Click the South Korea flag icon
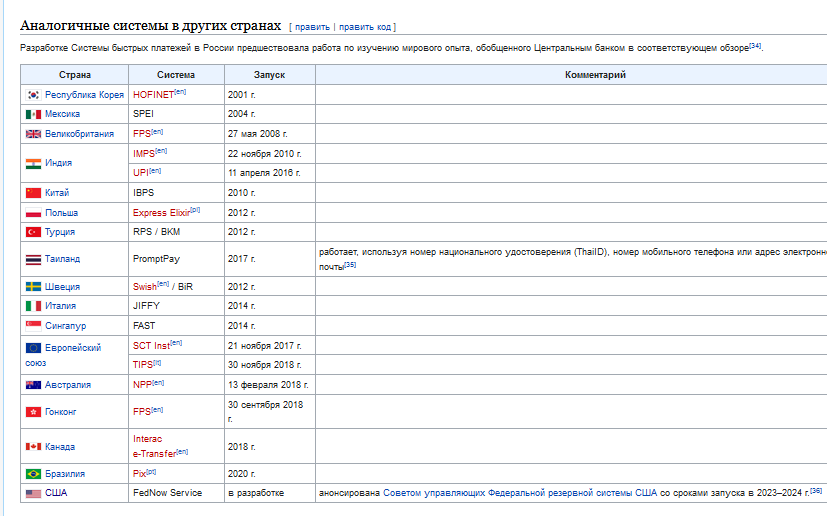Screen dimensions: 827x516 click(x=33, y=95)
